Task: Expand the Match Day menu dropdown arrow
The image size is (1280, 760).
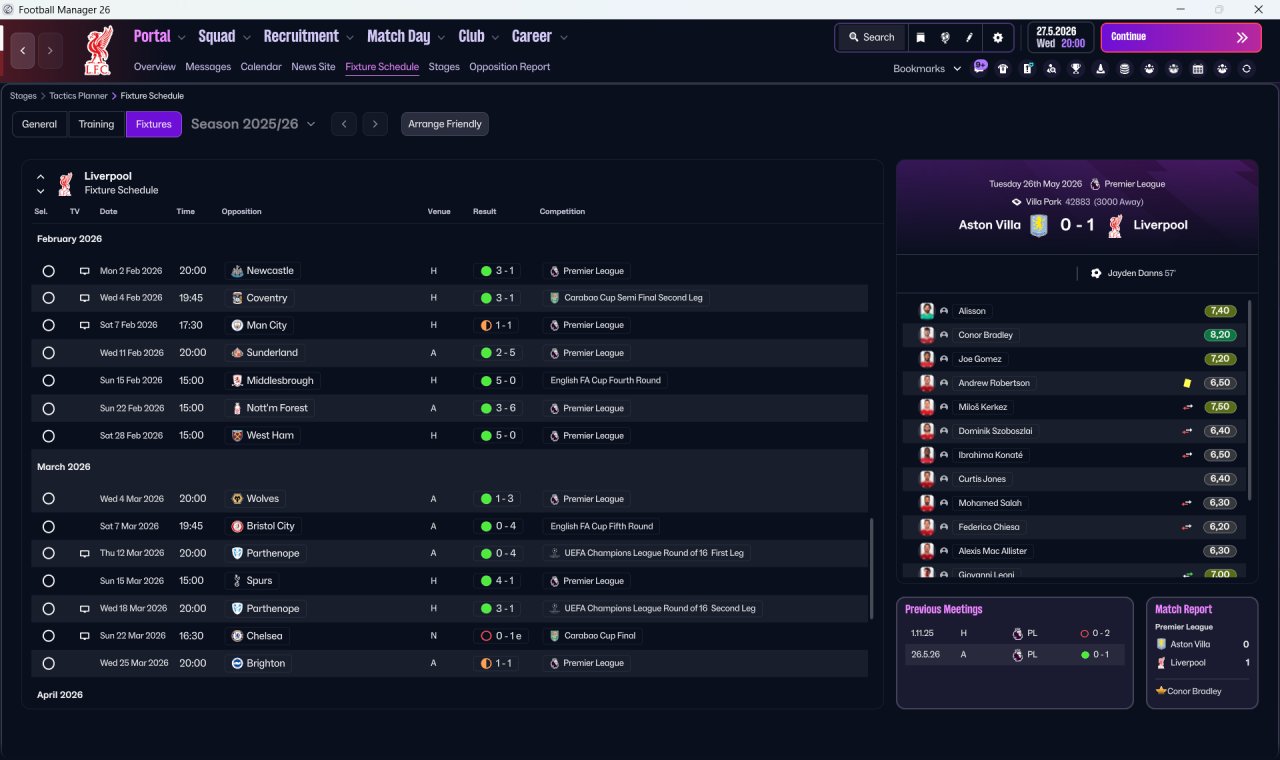Action: point(441,38)
